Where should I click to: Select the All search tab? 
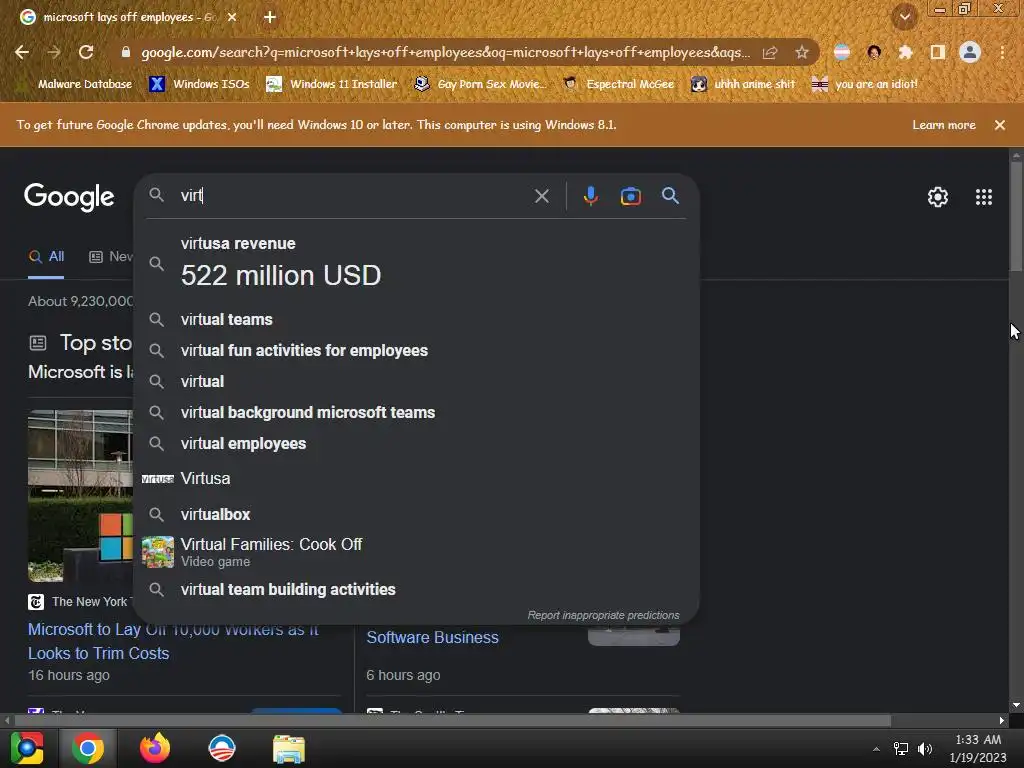pyautogui.click(x=46, y=257)
